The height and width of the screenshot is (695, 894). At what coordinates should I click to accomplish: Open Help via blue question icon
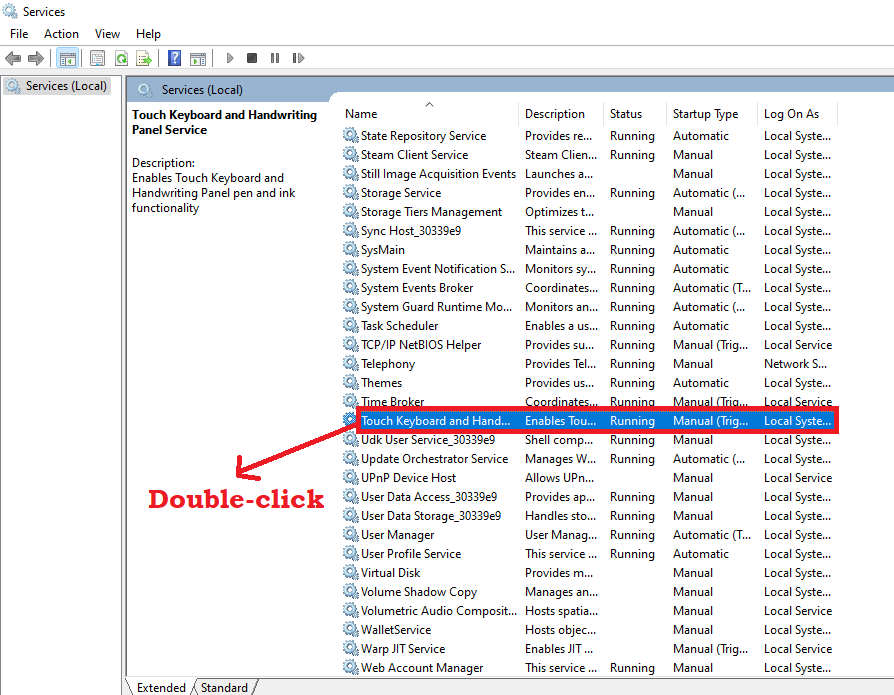coord(175,59)
